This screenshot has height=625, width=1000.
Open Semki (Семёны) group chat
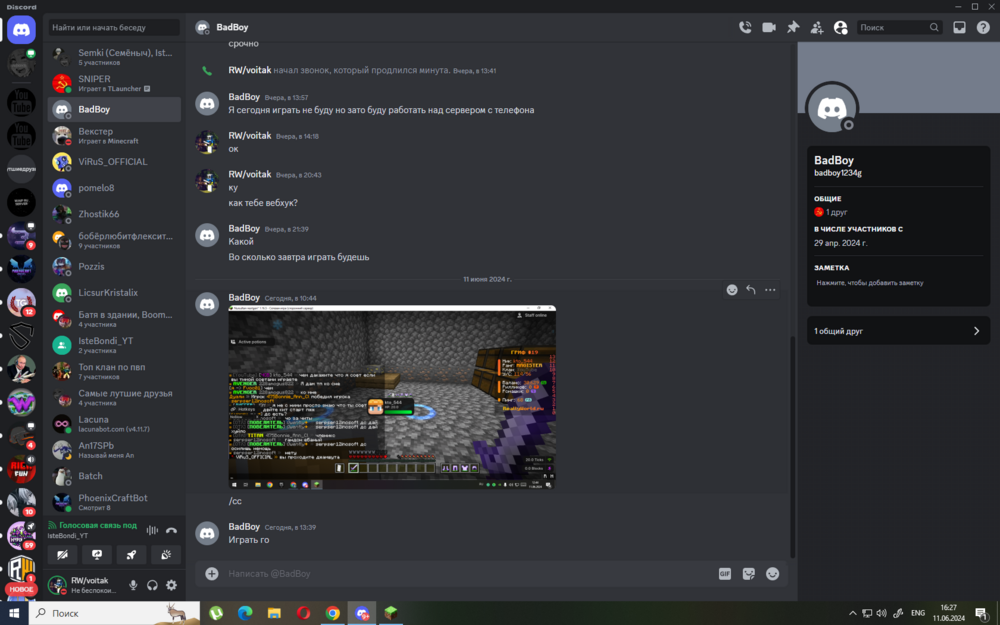[114, 57]
